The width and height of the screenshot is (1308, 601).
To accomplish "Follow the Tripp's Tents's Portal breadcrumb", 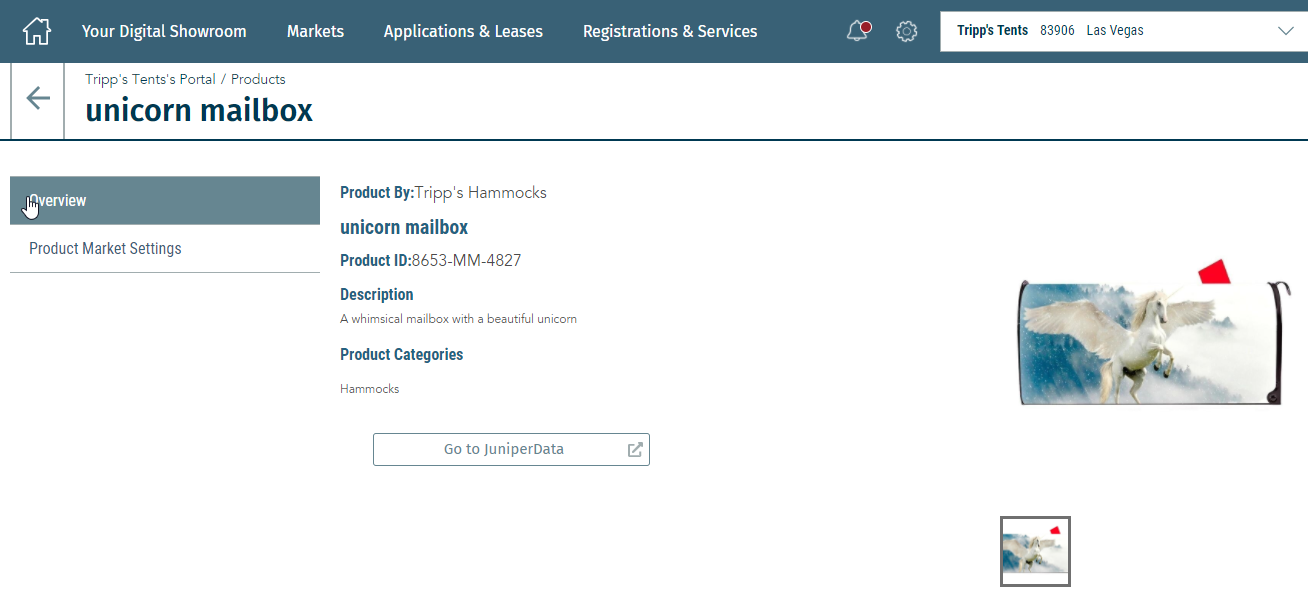I will (x=150, y=79).
